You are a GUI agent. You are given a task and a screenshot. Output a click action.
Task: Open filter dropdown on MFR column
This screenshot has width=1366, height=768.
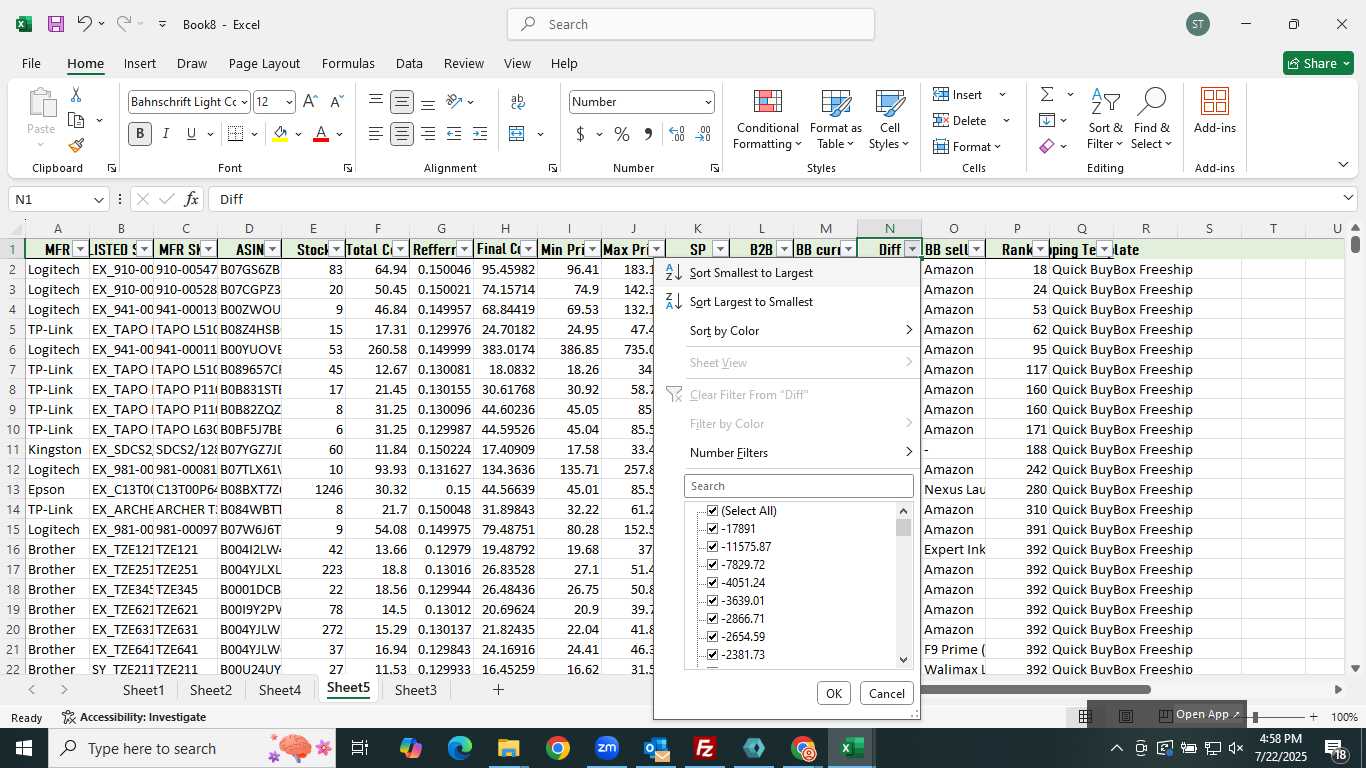(80, 249)
